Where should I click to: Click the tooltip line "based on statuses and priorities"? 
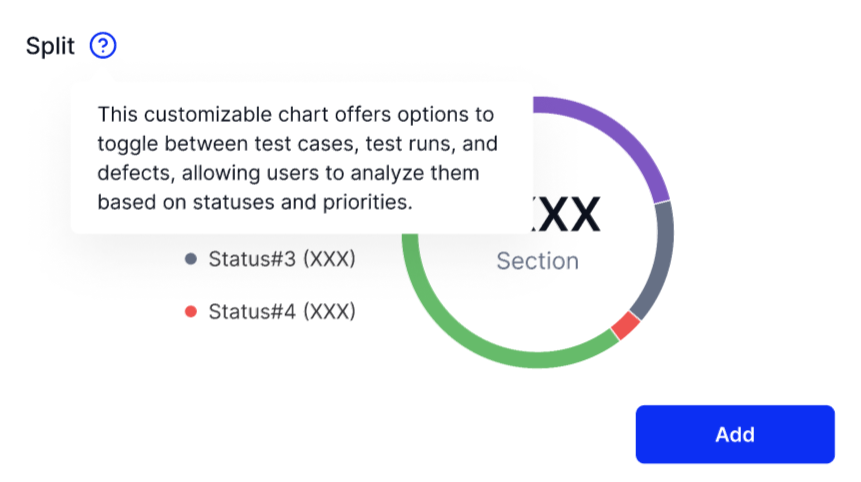pos(254,202)
